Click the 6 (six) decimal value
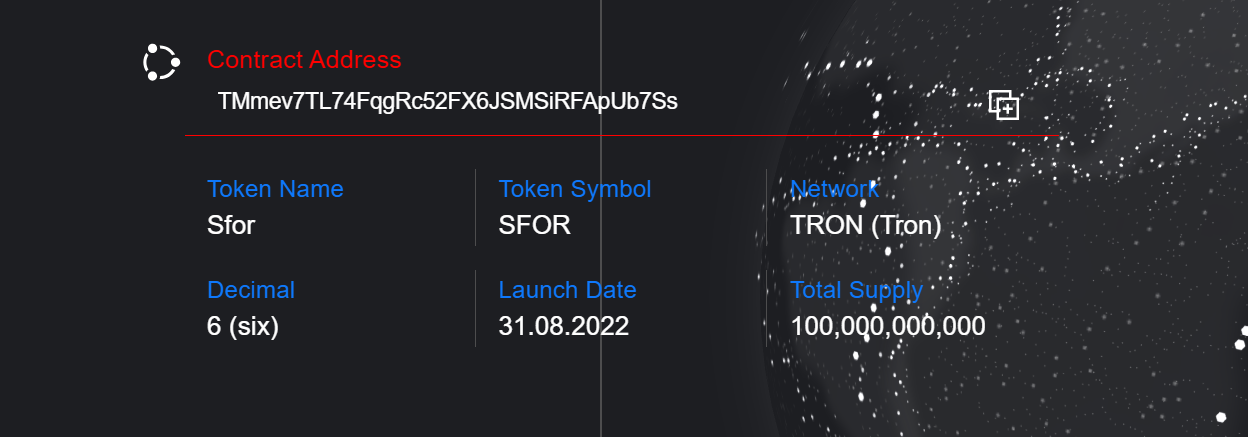This screenshot has width=1248, height=437. tap(243, 326)
